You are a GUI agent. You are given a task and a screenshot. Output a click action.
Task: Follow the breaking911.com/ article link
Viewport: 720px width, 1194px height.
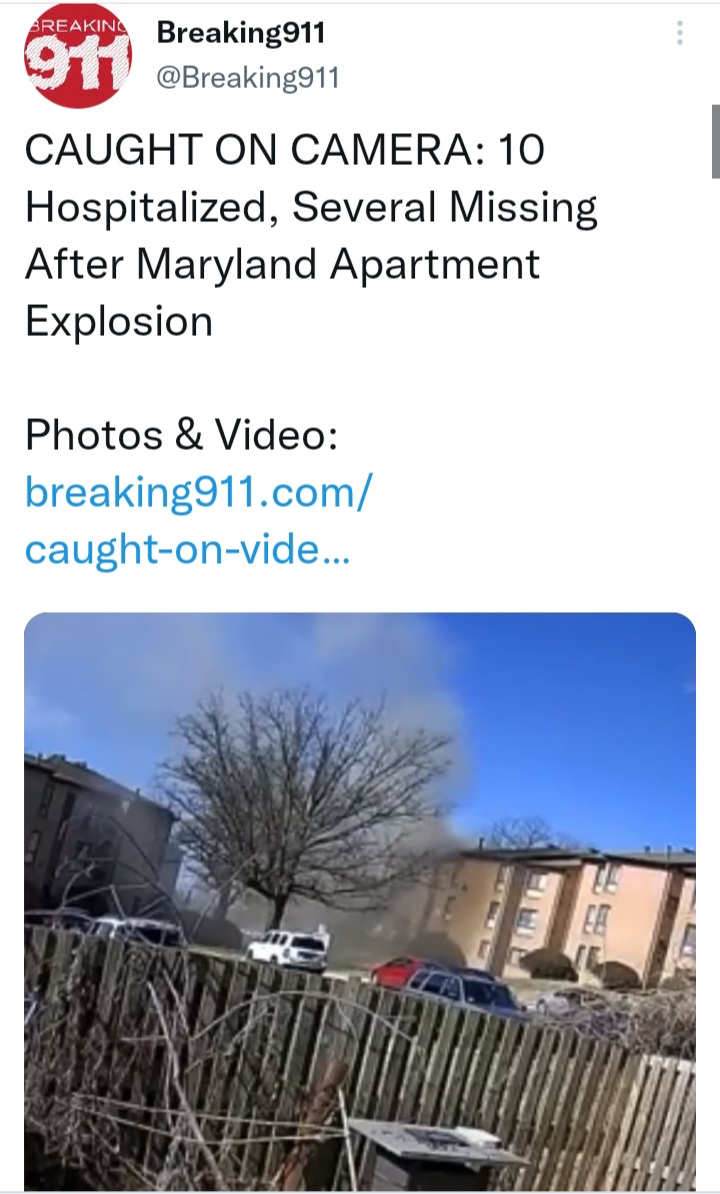coord(199,492)
